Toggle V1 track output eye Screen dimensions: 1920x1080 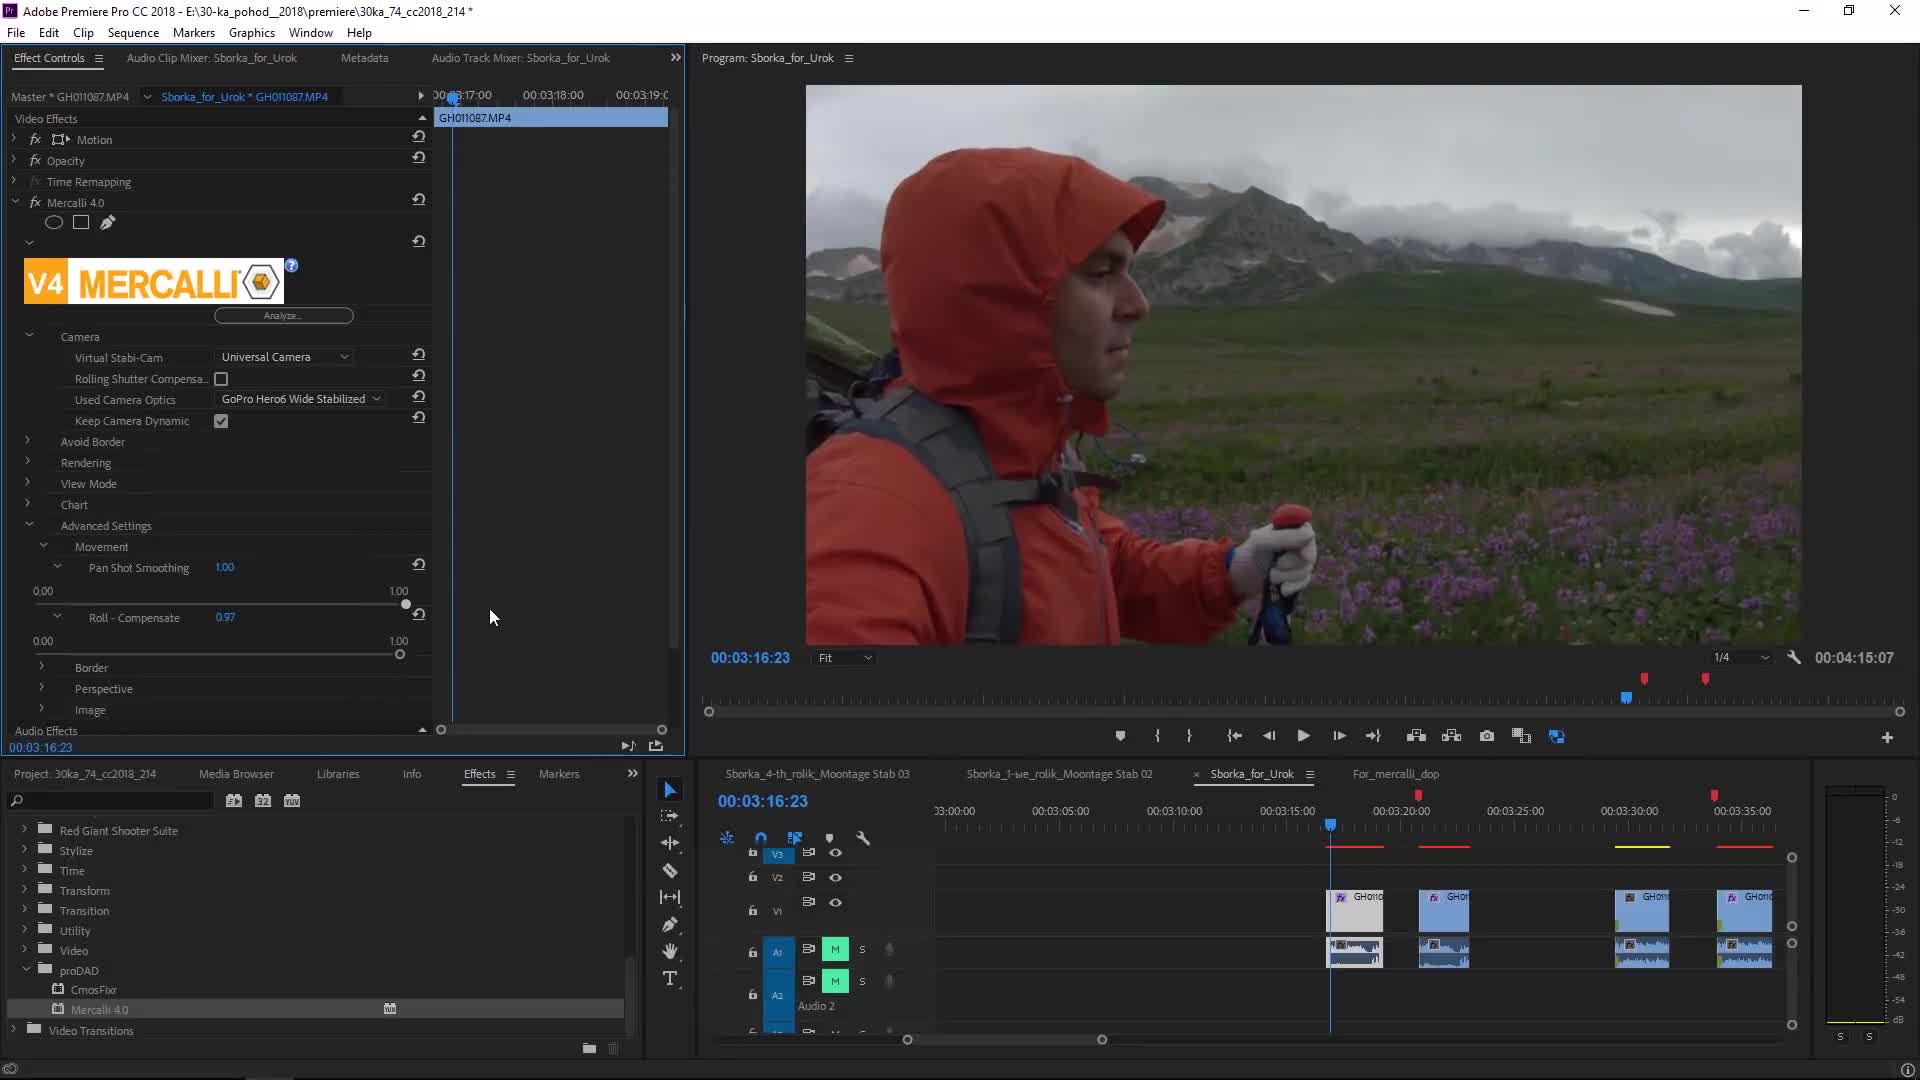click(835, 902)
